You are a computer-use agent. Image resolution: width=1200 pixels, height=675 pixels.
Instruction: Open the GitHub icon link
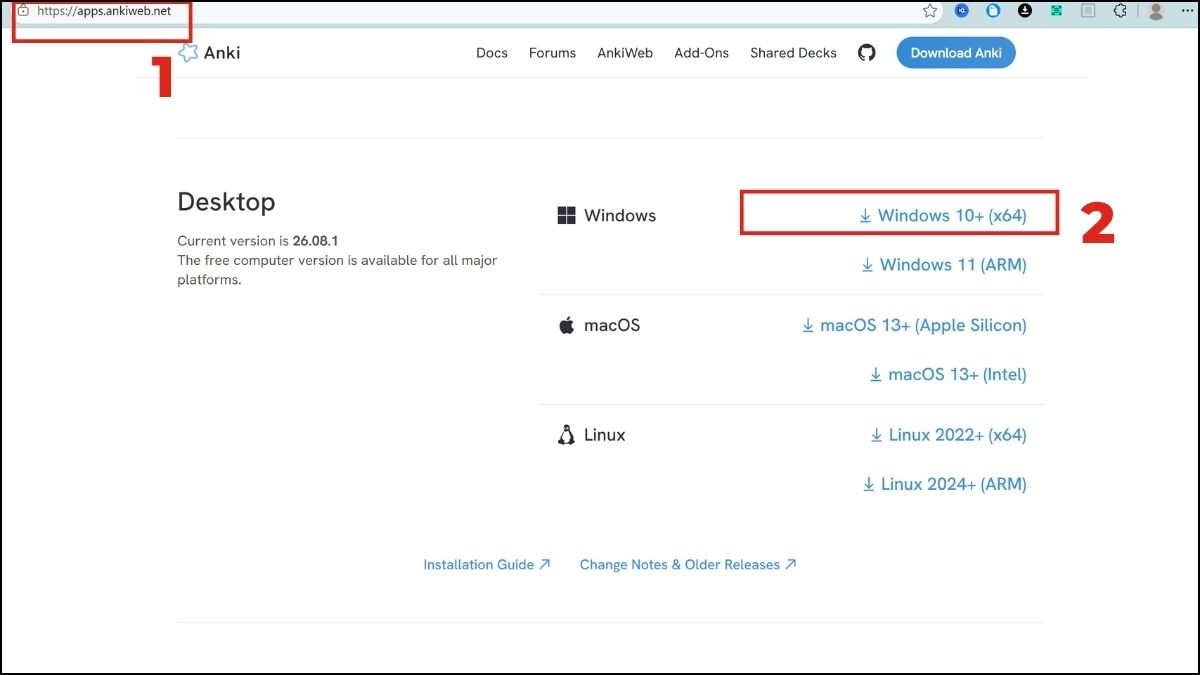pyautogui.click(x=866, y=53)
